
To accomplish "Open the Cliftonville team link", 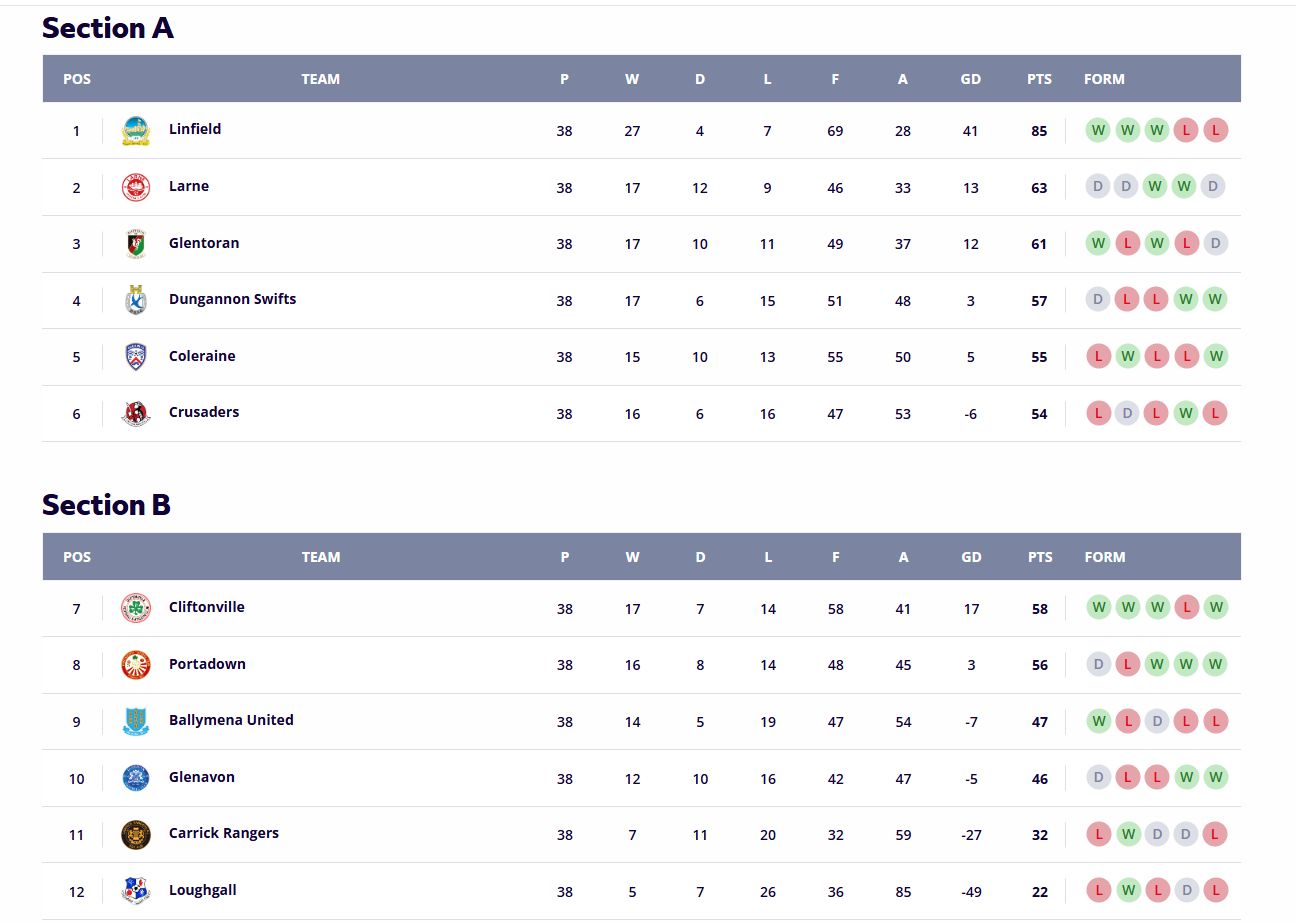I will 207,607.
